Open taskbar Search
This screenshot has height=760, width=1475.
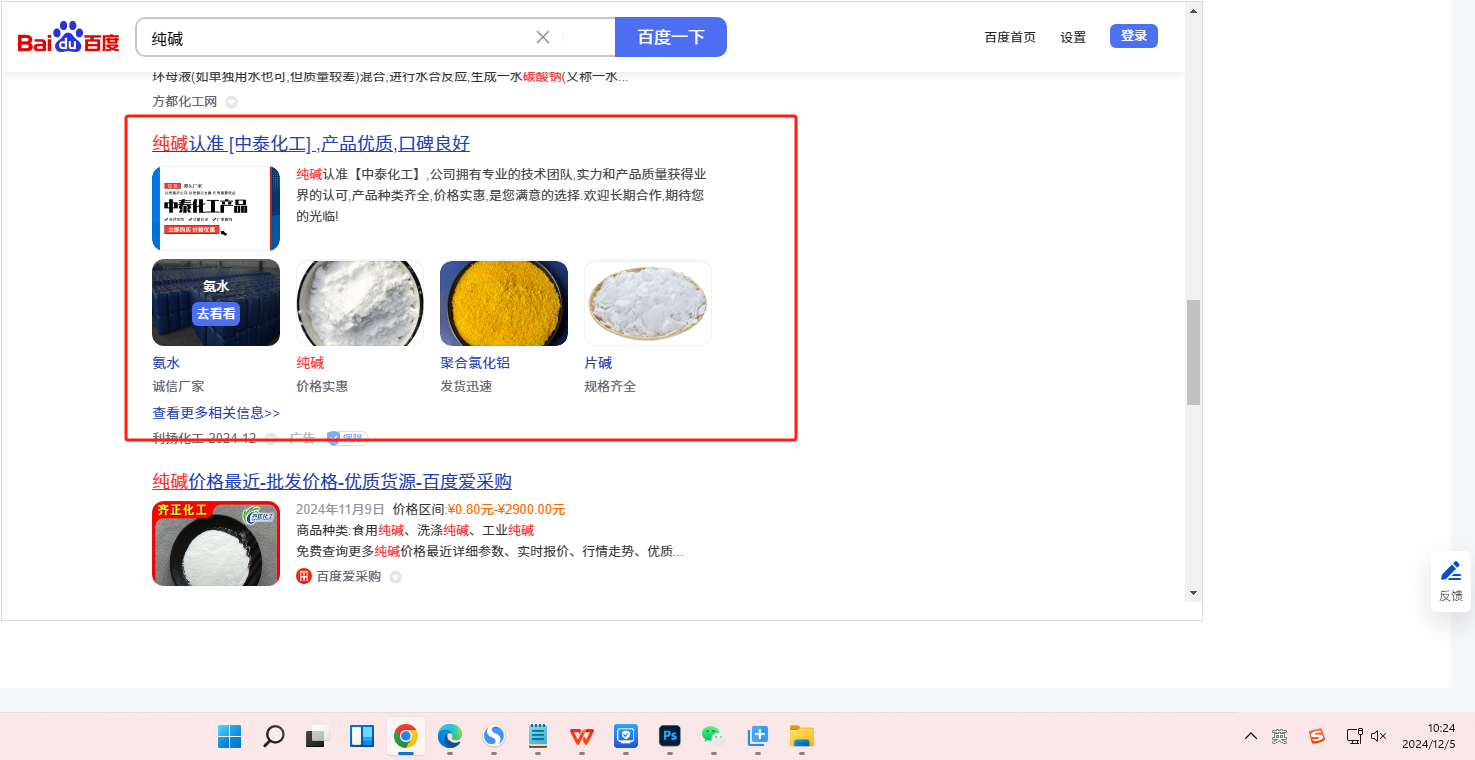(x=274, y=737)
